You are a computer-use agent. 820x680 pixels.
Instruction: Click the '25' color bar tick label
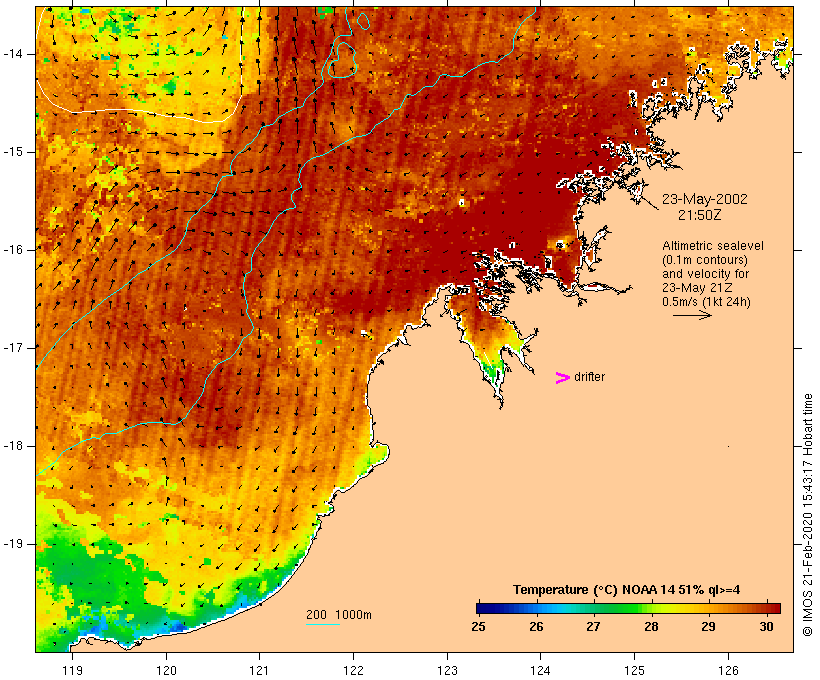tap(478, 626)
